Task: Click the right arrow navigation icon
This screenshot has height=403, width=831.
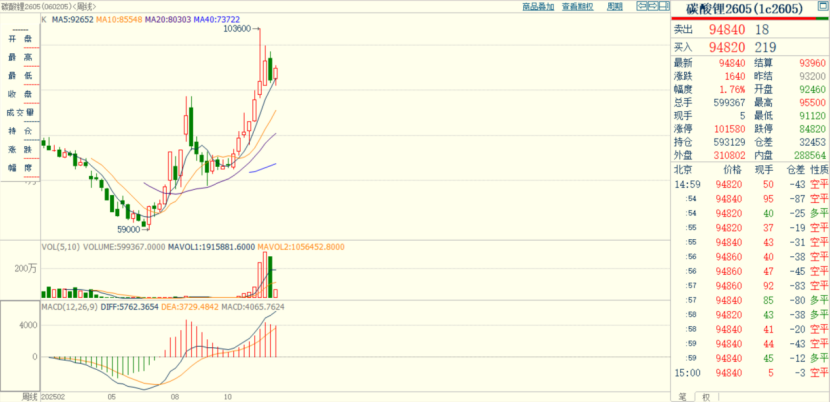Action: pyautogui.click(x=652, y=6)
